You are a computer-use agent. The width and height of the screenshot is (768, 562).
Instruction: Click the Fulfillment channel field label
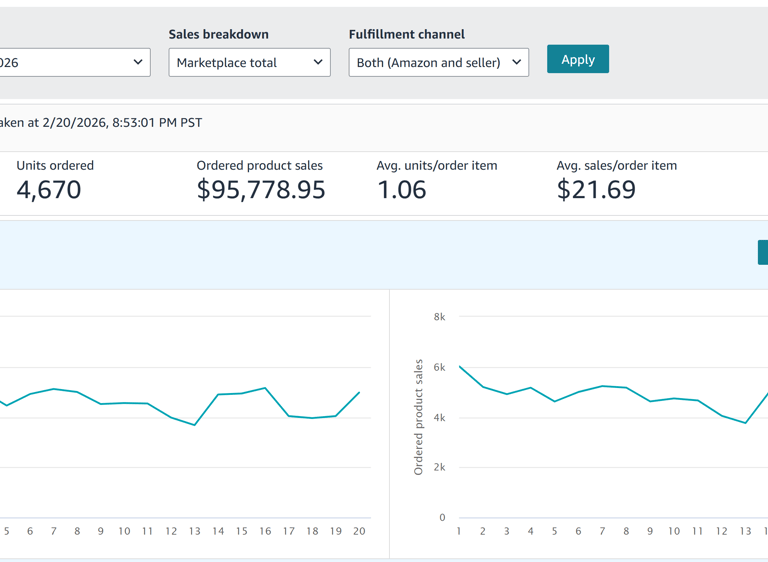point(406,34)
